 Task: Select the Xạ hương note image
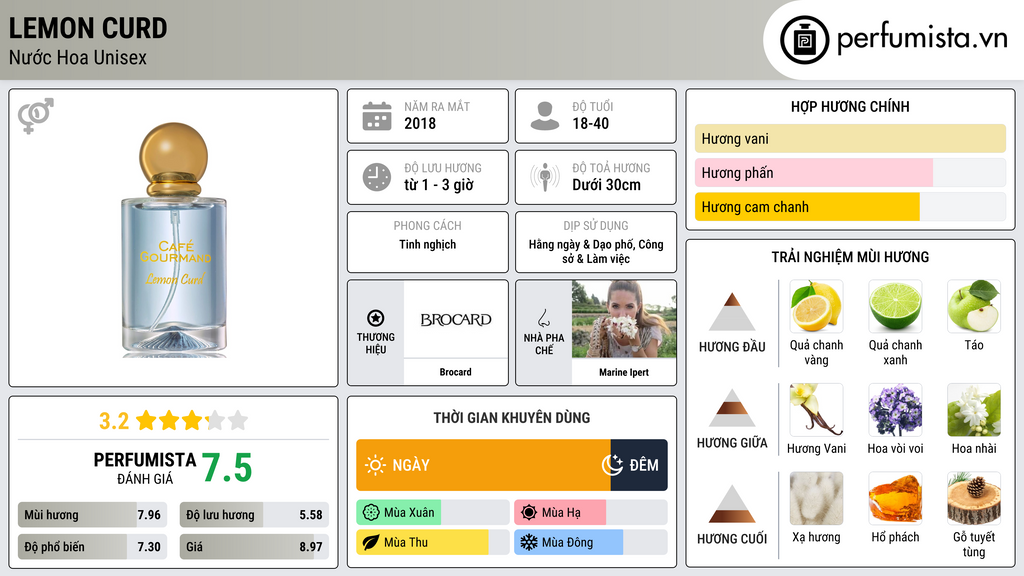click(x=816, y=498)
